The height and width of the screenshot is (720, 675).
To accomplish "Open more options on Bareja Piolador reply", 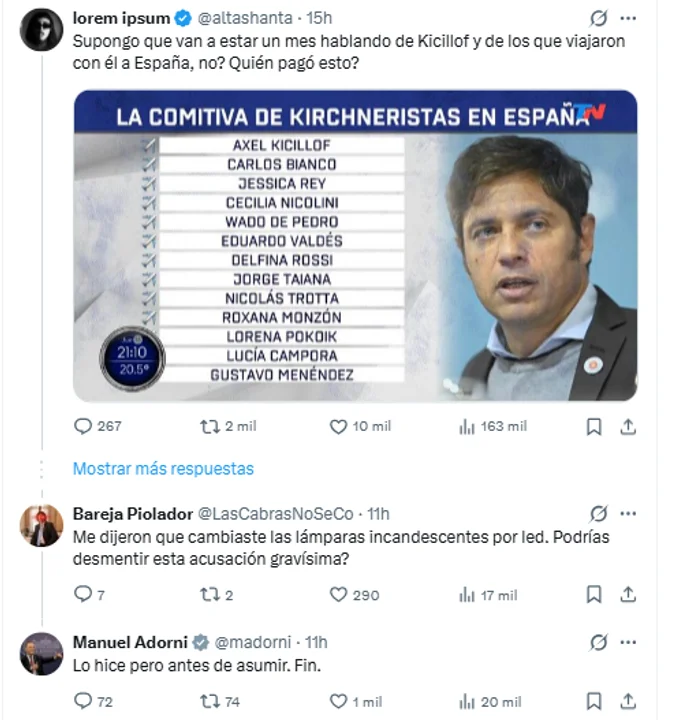I will [x=628, y=514].
